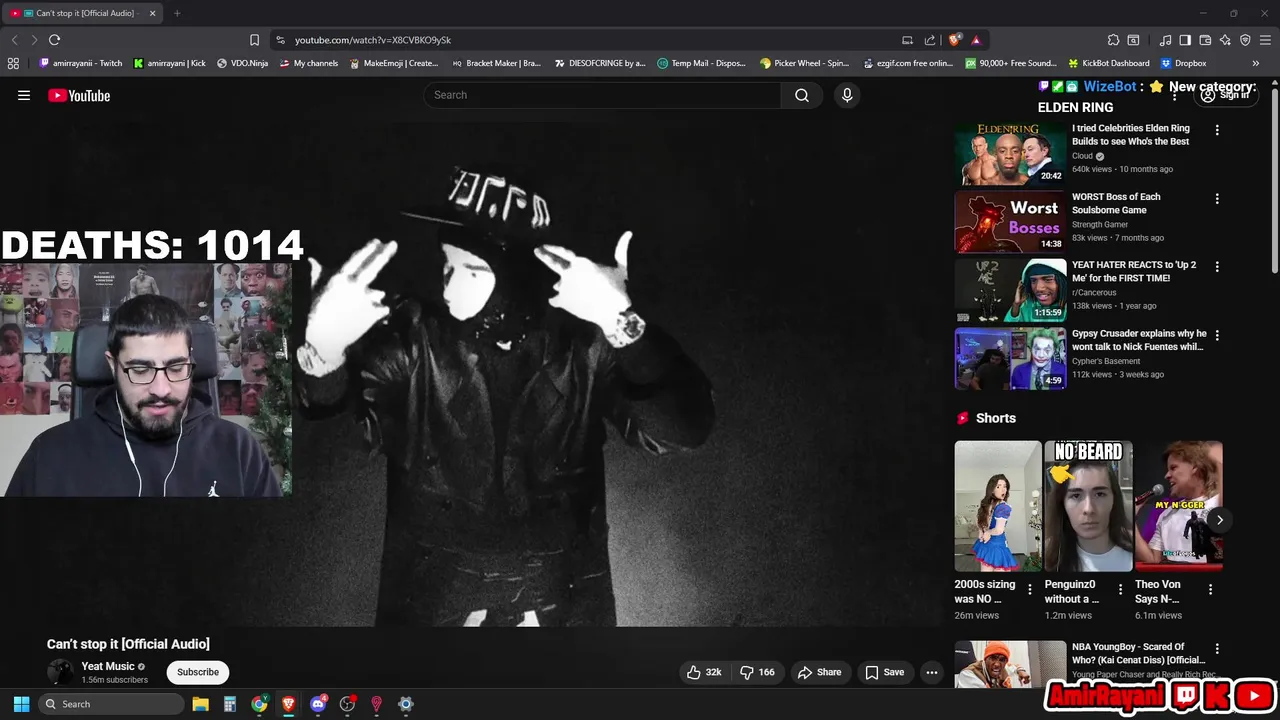Image resolution: width=1280 pixels, height=720 pixels.
Task: Open the browser extensions puzzle icon
Action: click(x=1113, y=40)
